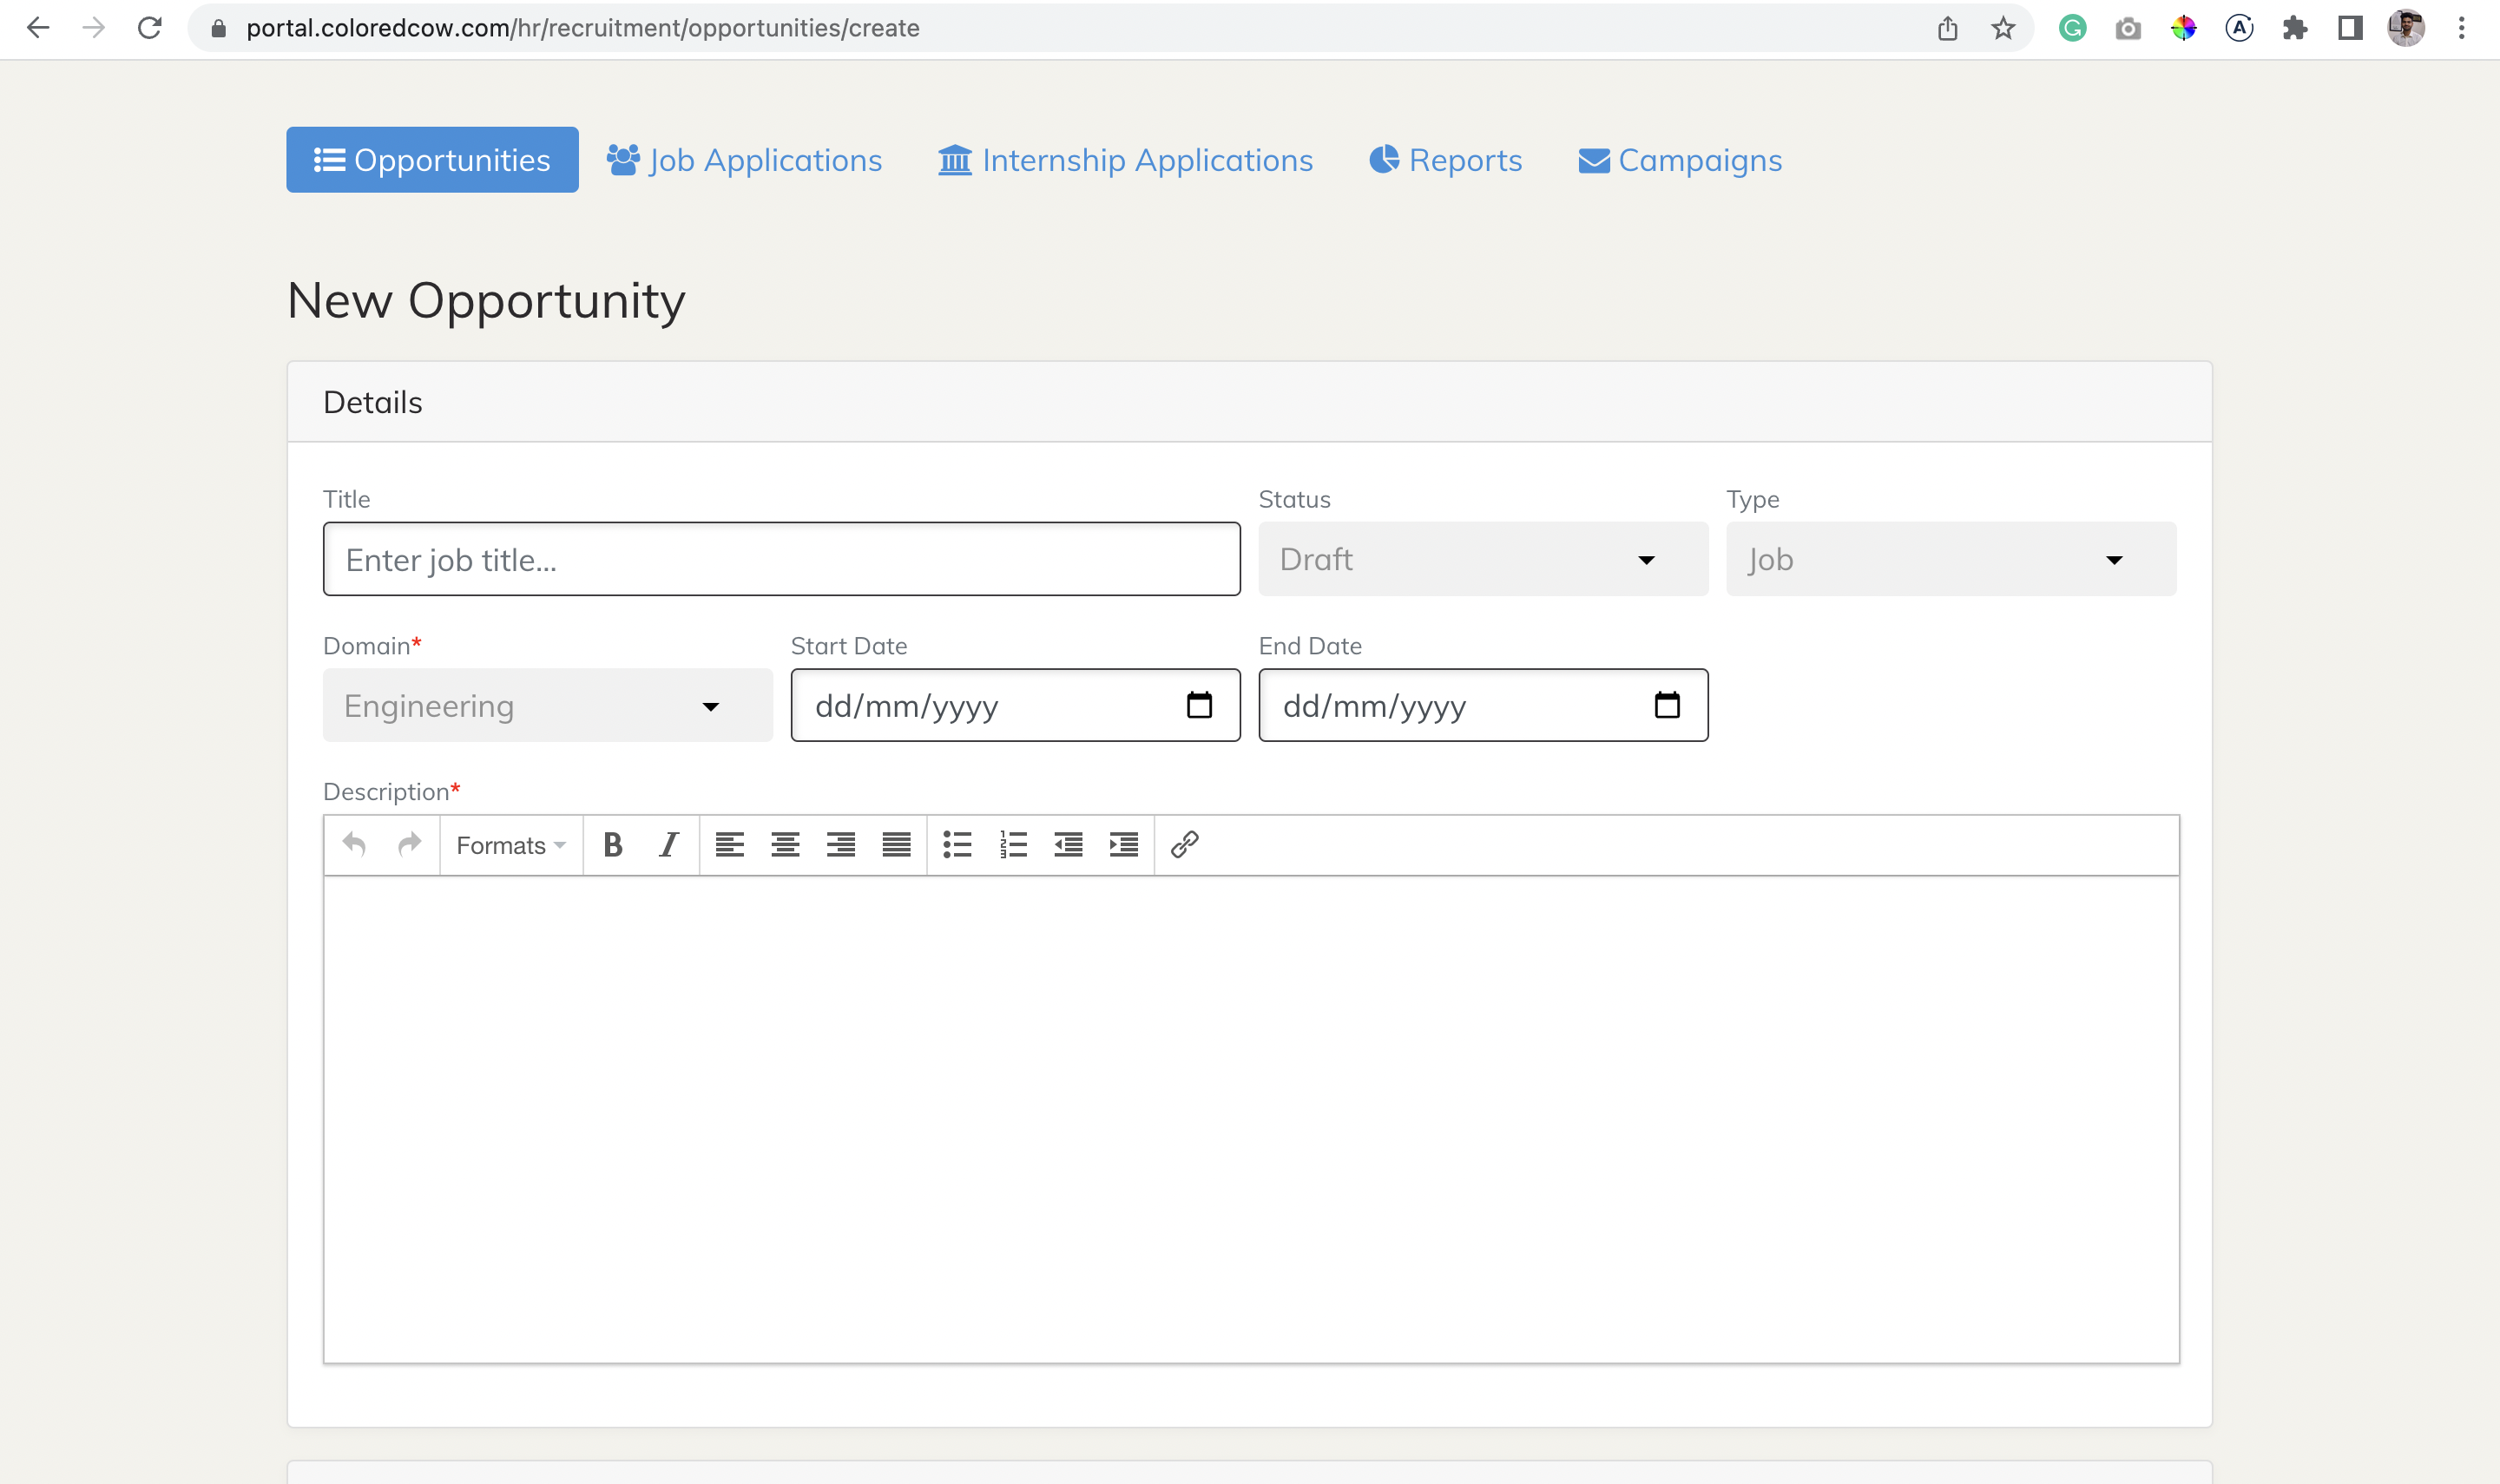Insert a bullet list

[958, 845]
